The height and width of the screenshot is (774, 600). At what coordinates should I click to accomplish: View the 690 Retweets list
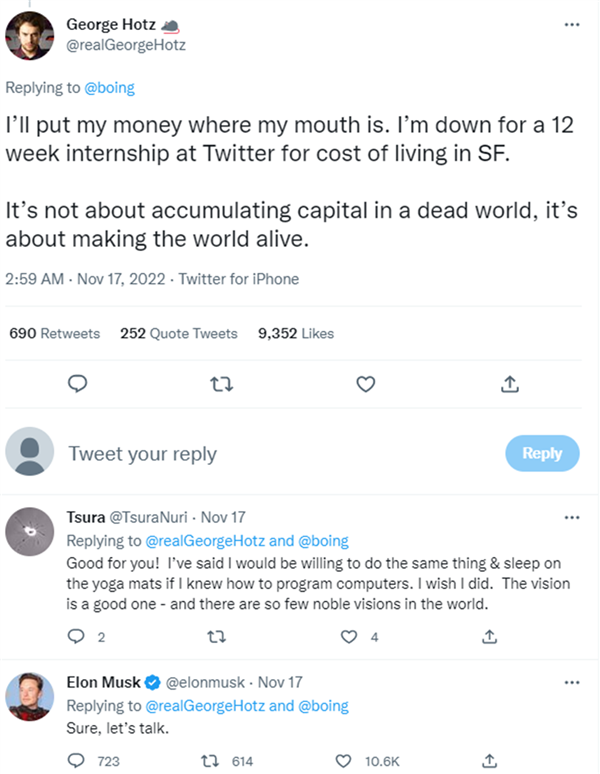tap(54, 333)
